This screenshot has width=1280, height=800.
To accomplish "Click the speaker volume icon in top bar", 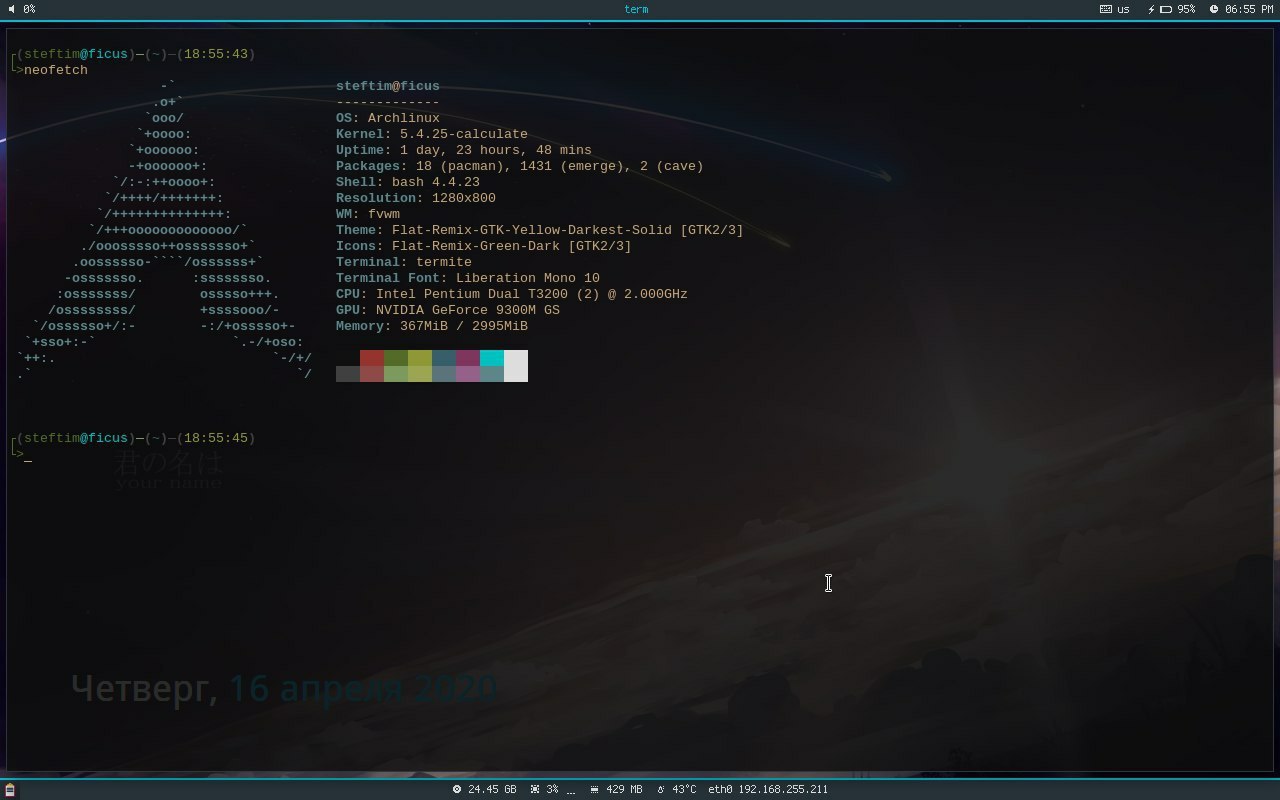I will 11,9.
